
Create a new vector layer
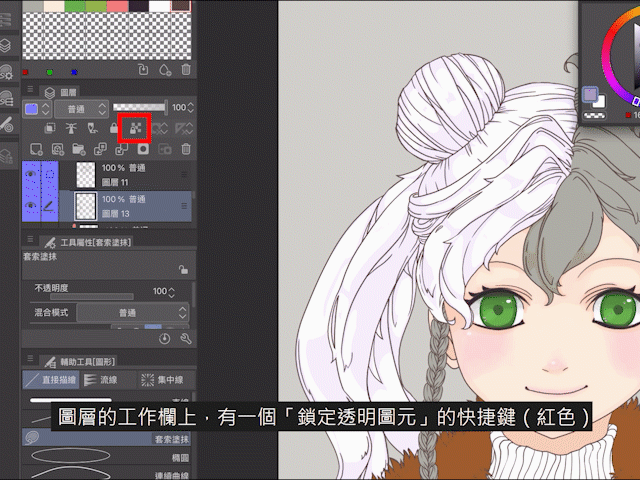58,149
